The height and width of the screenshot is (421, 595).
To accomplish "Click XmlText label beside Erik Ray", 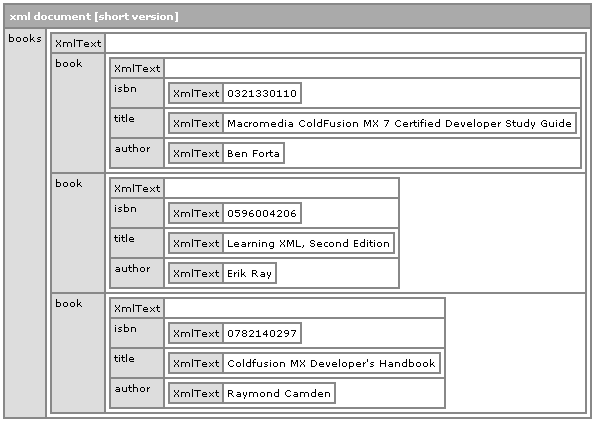I will pyautogui.click(x=196, y=273).
